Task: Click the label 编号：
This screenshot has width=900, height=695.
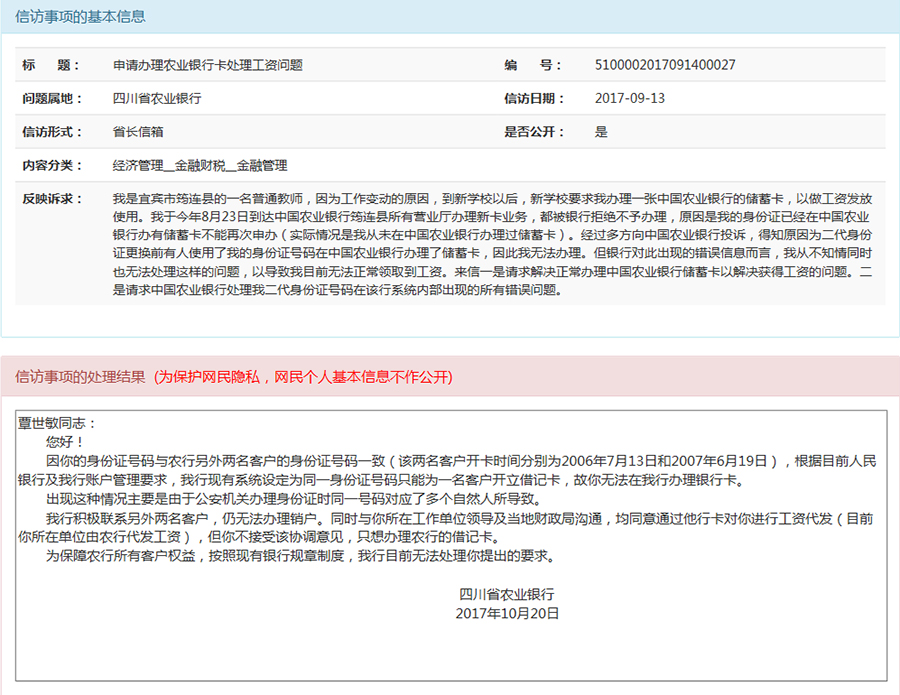Action: [533, 65]
